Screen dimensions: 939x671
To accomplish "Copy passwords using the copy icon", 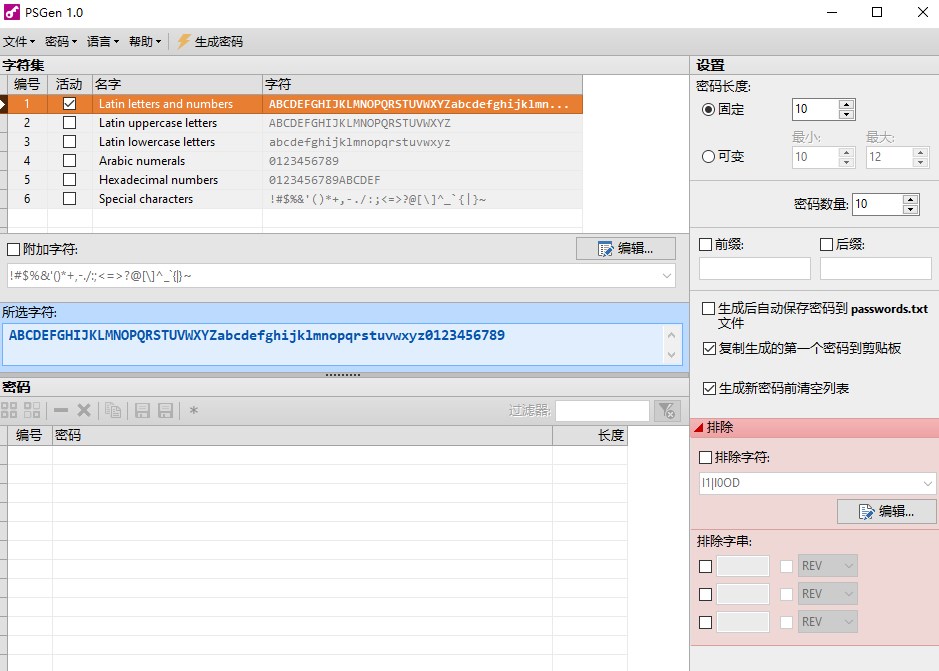I will coord(114,409).
